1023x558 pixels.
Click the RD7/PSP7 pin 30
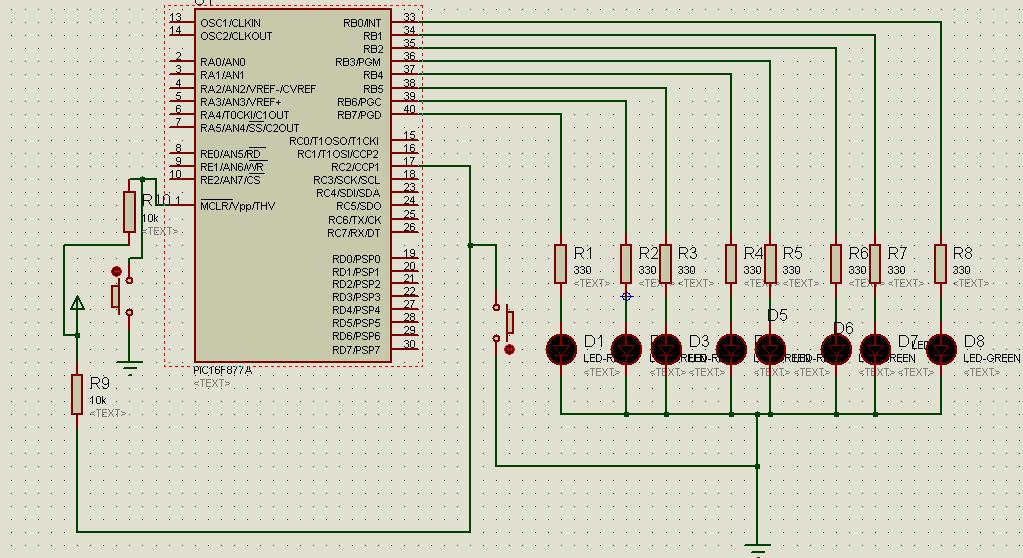click(407, 349)
